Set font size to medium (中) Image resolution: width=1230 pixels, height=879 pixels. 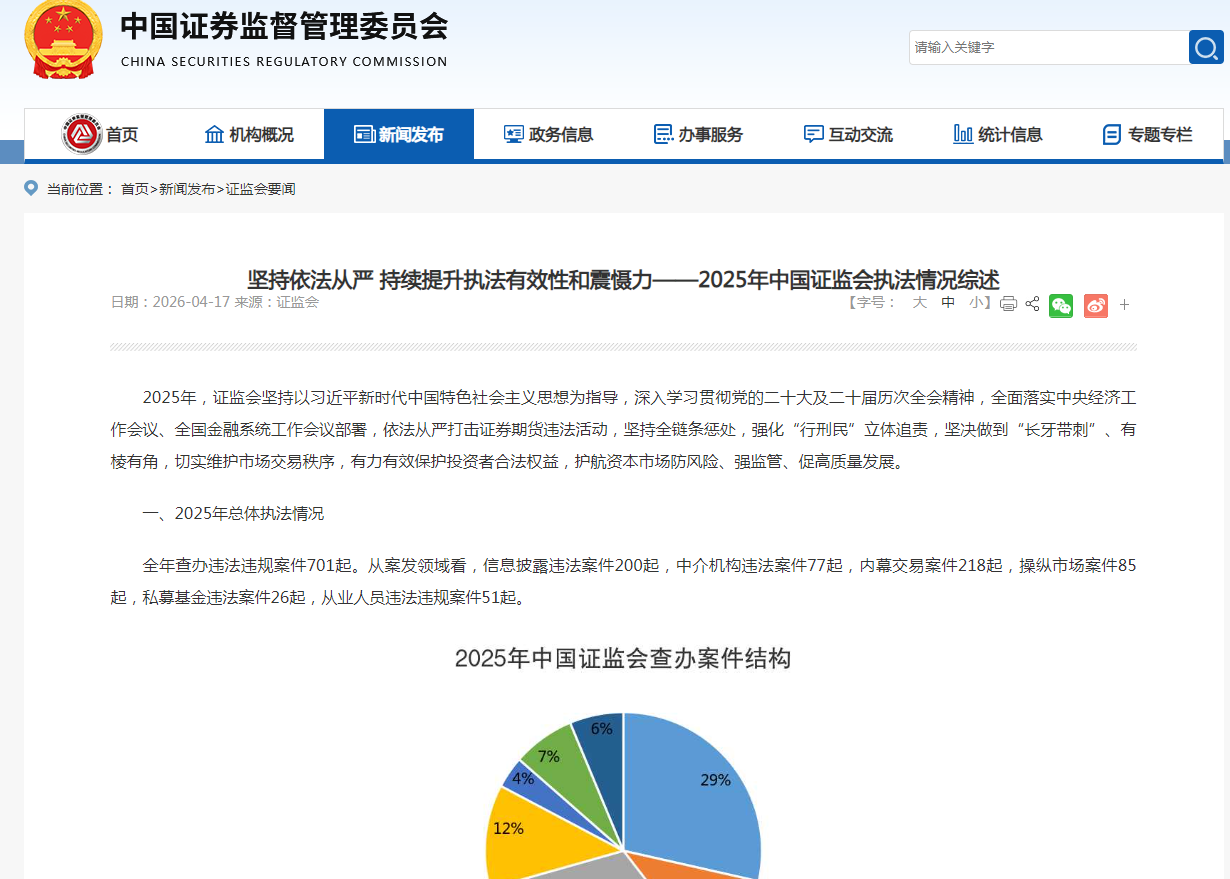(x=948, y=303)
